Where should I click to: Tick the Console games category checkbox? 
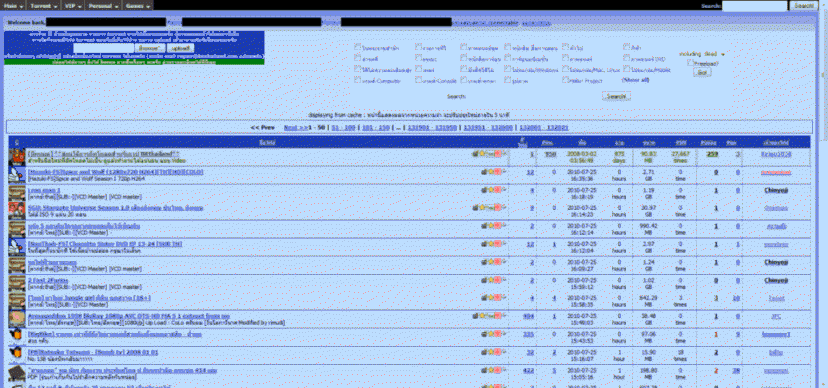[418, 80]
